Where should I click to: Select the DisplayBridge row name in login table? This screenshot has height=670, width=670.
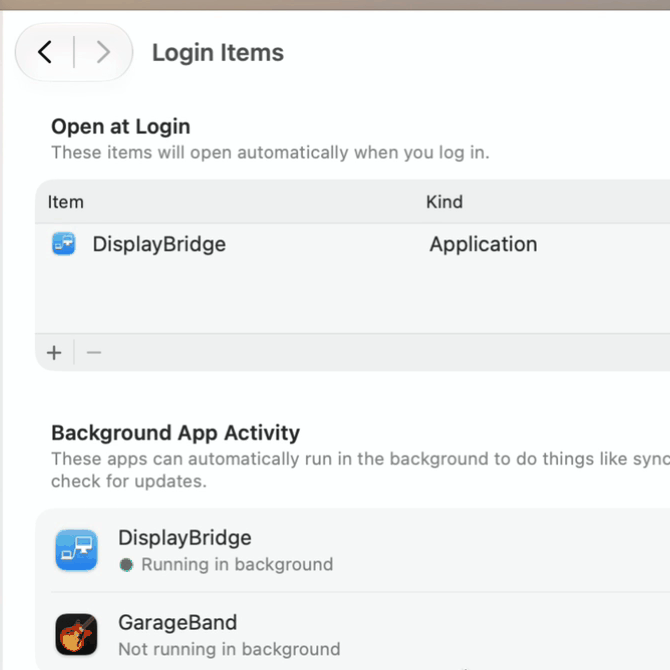coord(159,244)
